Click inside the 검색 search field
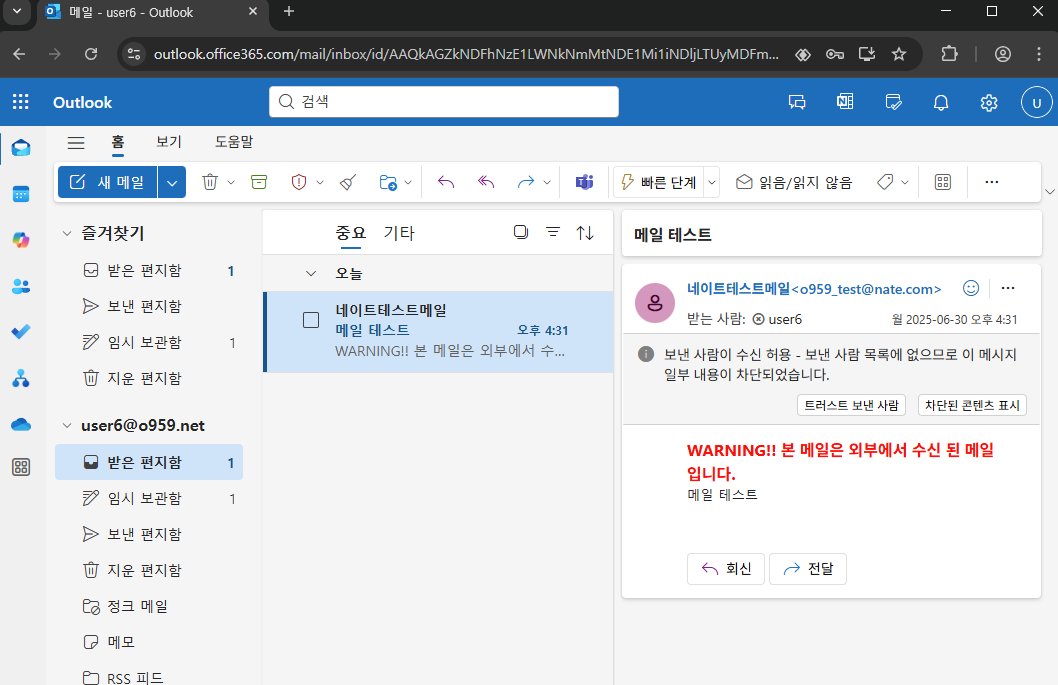The width and height of the screenshot is (1058, 685). [x=443, y=101]
